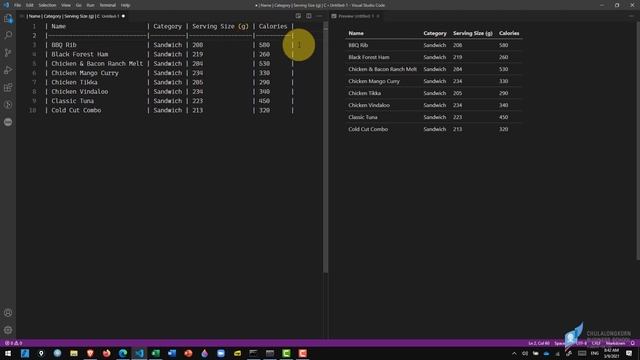Click 'Chicken Vindaloo' in the editor

pos(80,92)
